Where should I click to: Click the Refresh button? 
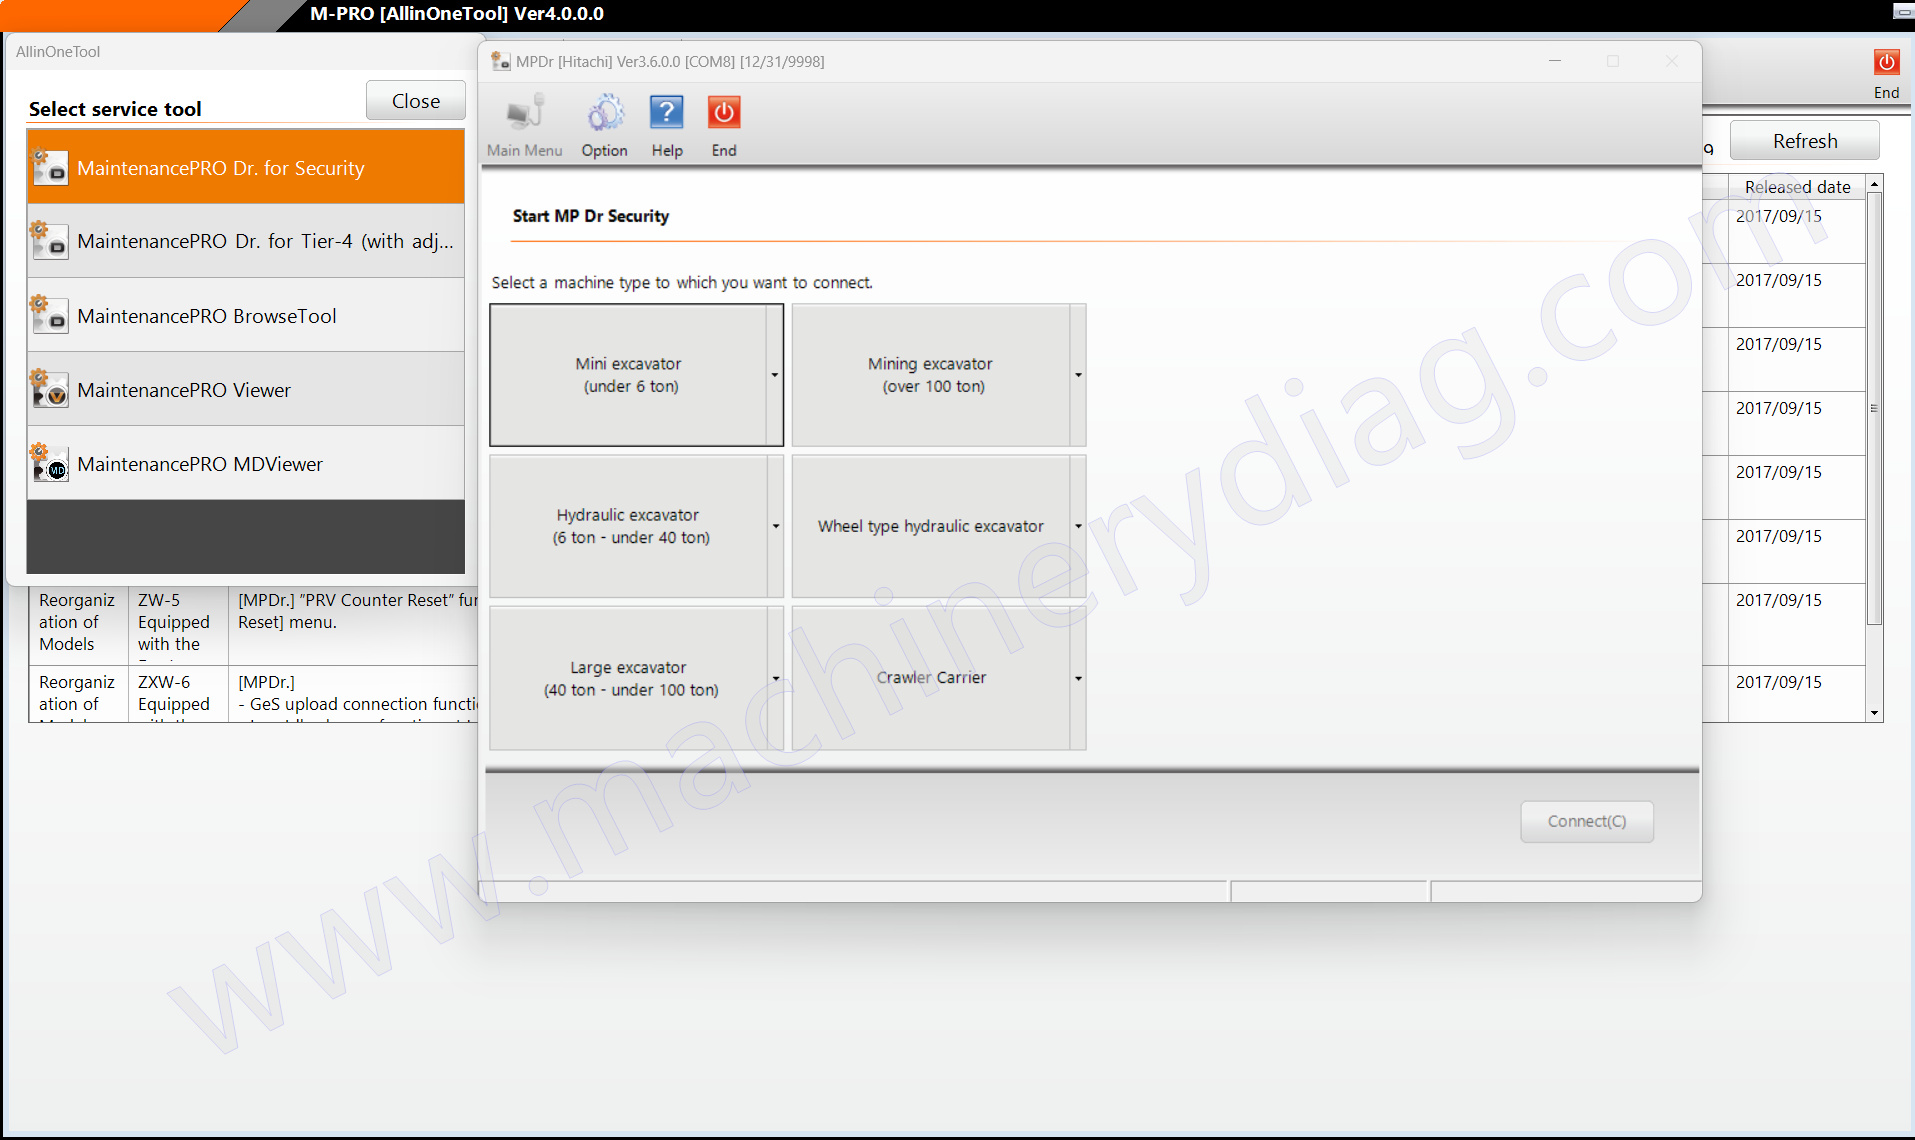(x=1804, y=141)
